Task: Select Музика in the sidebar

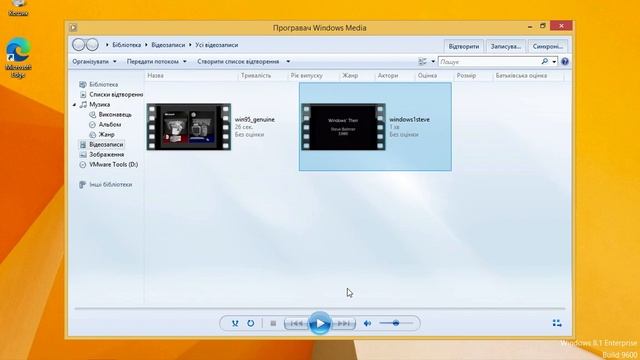Action: pyautogui.click(x=99, y=104)
